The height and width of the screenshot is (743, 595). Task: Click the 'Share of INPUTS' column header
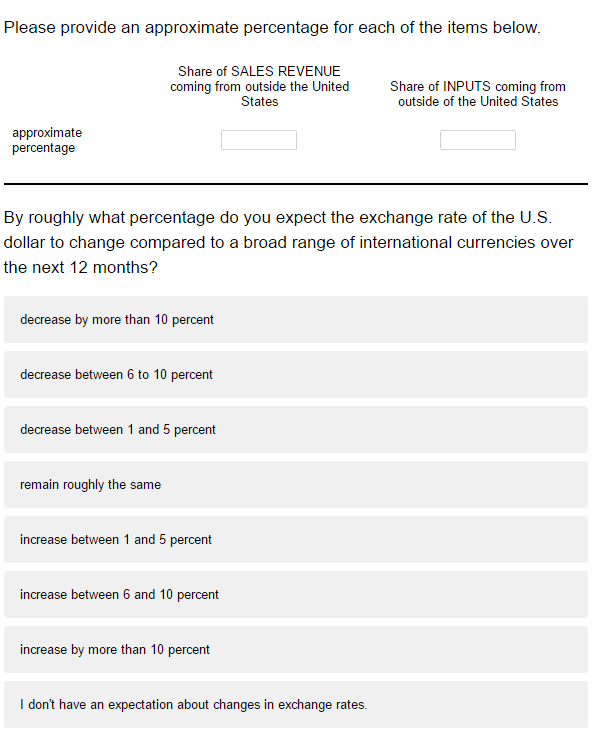tap(478, 94)
